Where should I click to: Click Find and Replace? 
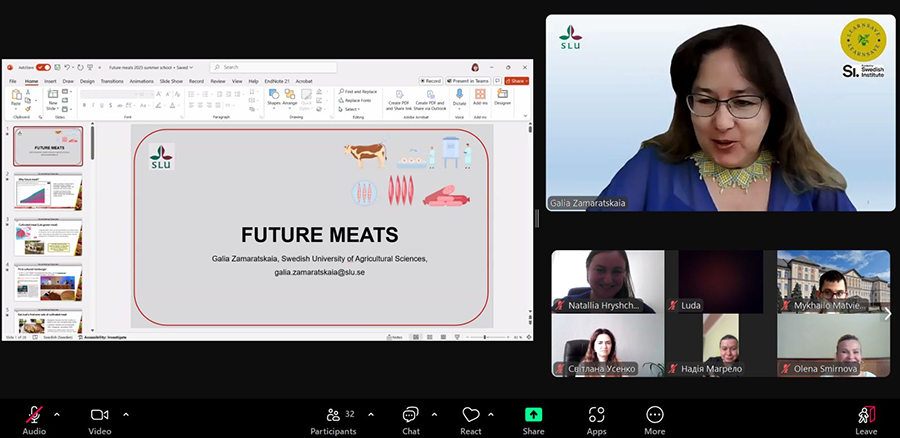[x=358, y=91]
